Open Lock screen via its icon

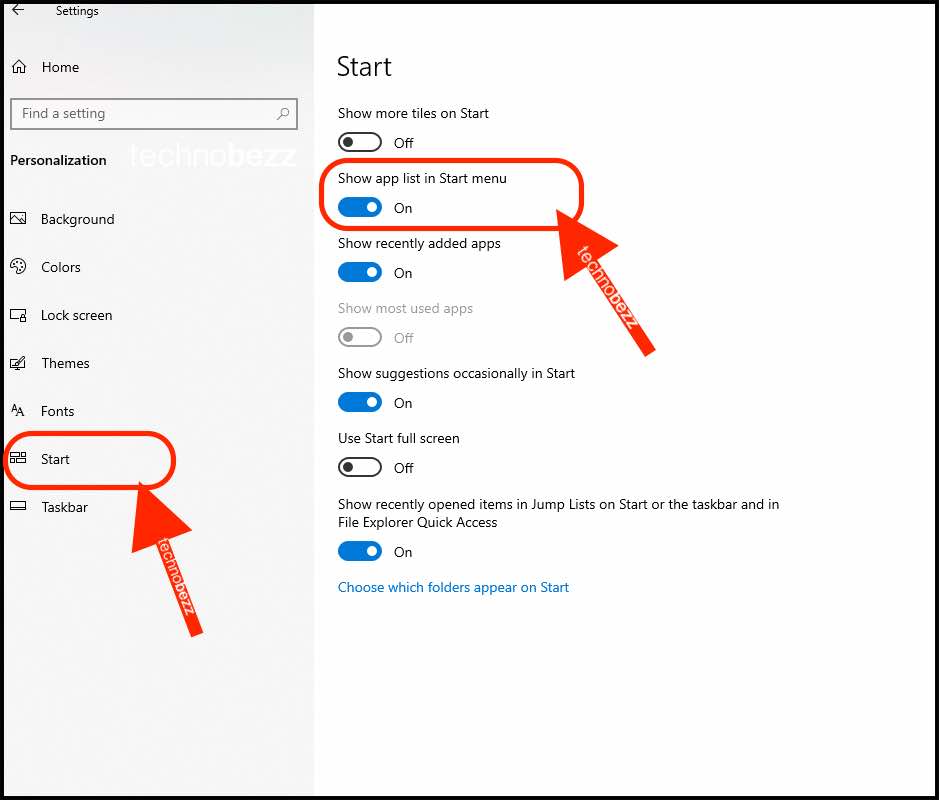(18, 315)
